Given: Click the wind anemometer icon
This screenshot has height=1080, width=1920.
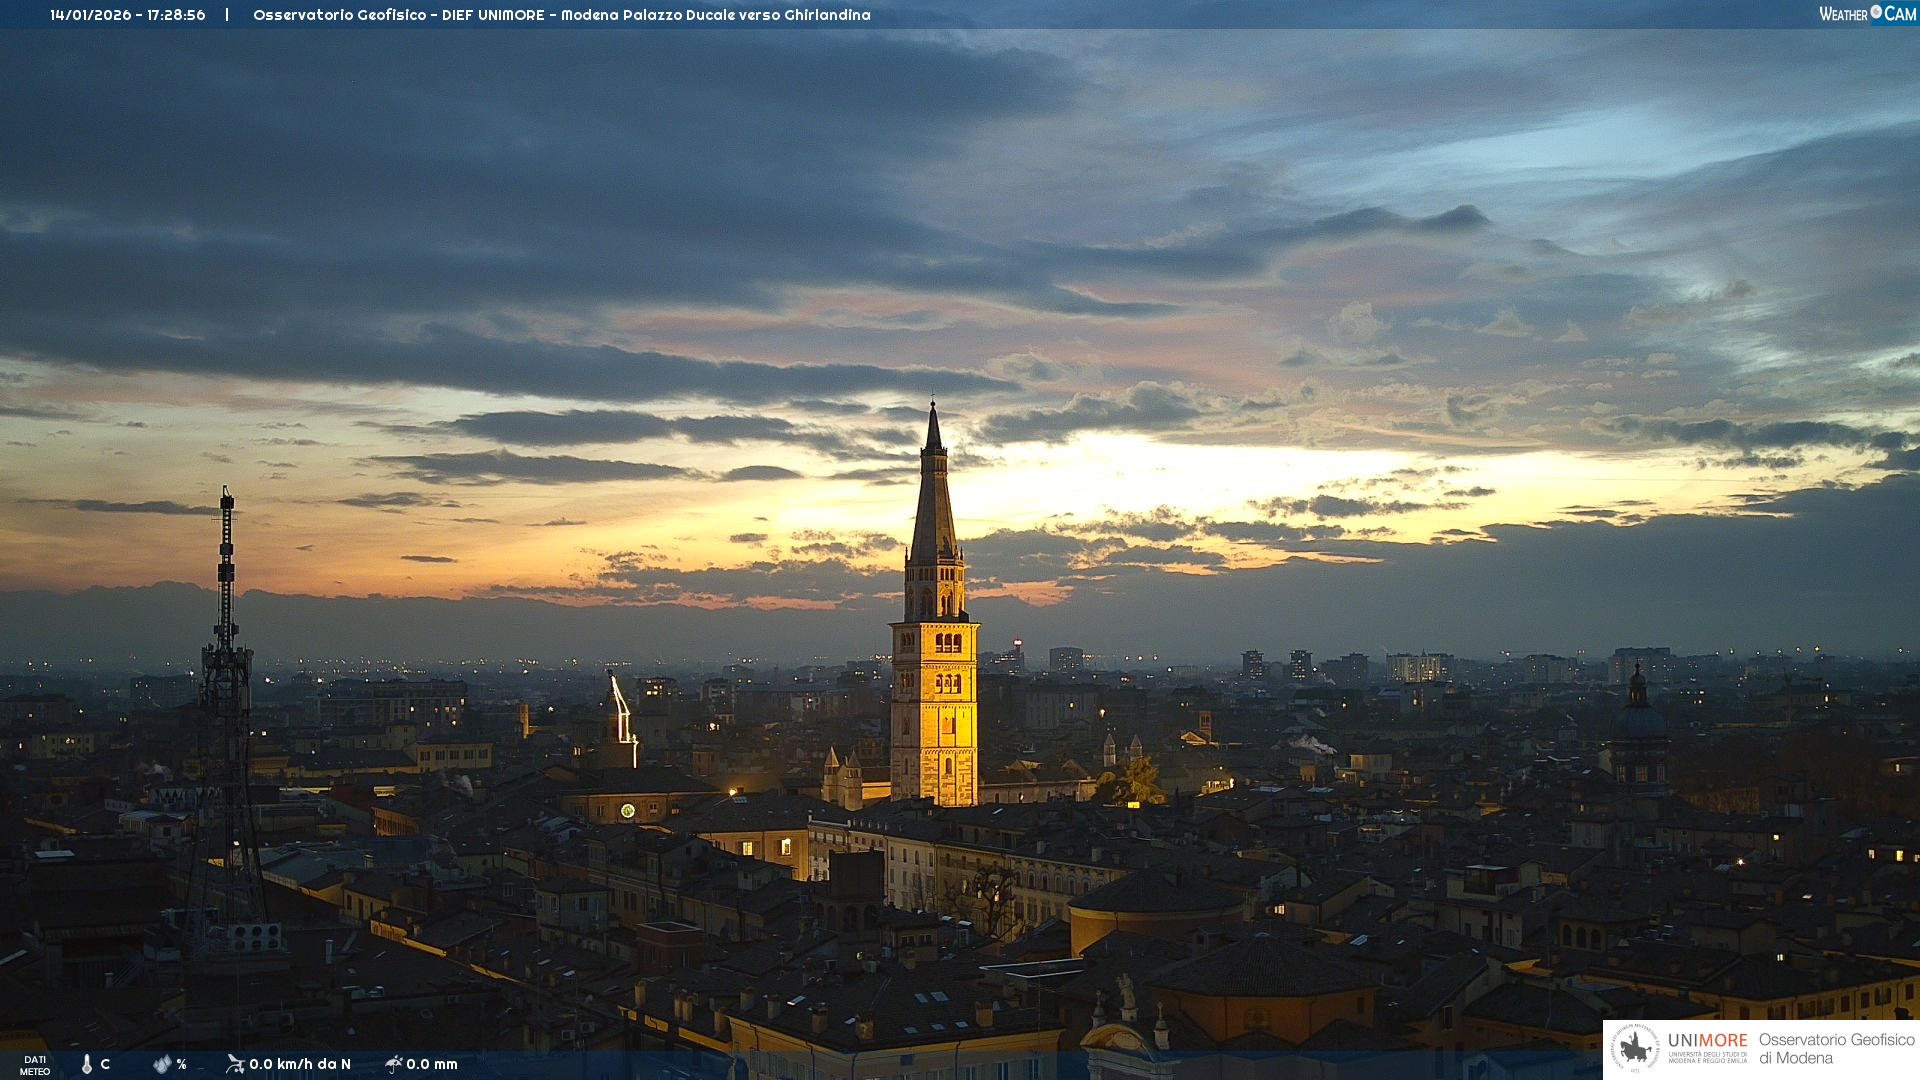Looking at the screenshot, I should [235, 1064].
